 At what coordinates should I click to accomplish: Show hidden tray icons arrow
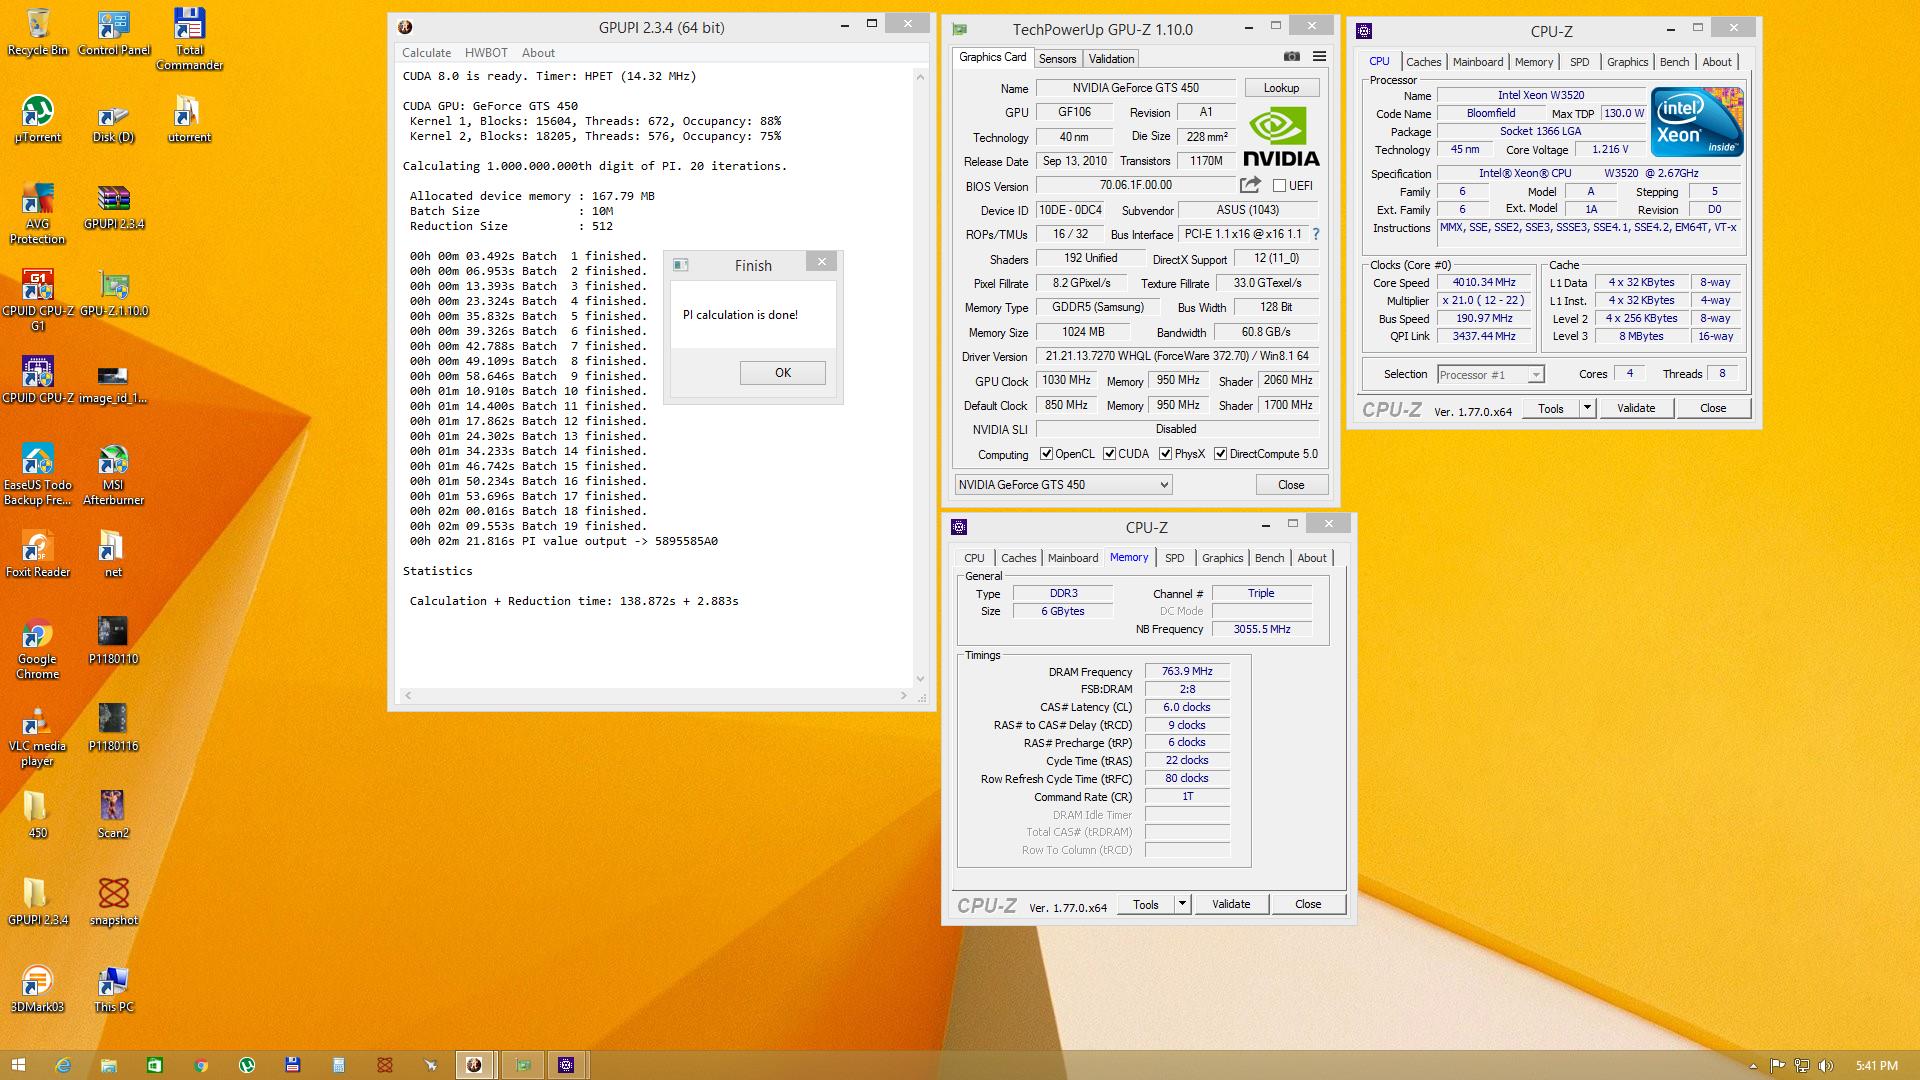(1753, 1066)
